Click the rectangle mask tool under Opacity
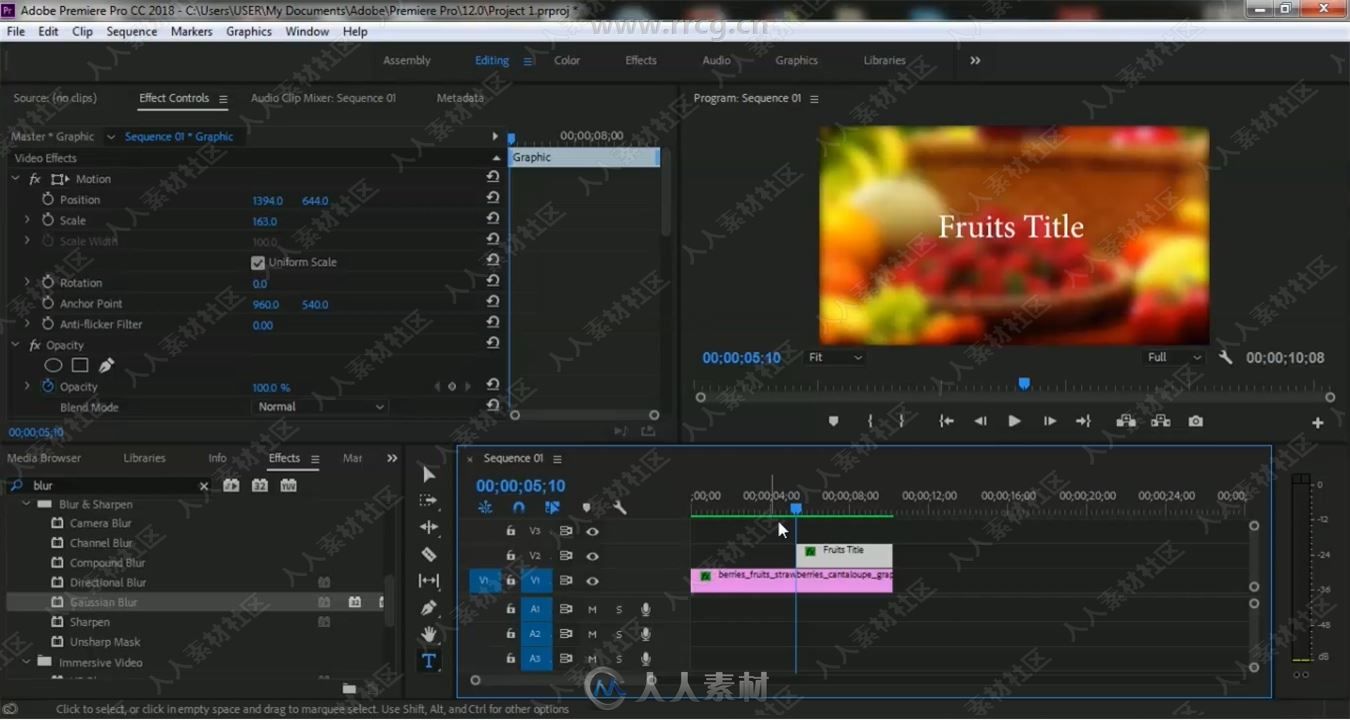This screenshot has height=720, width=1350. (80, 366)
